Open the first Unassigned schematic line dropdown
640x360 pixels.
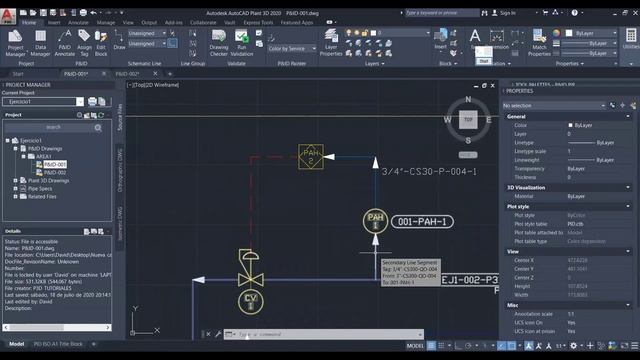click(x=147, y=33)
